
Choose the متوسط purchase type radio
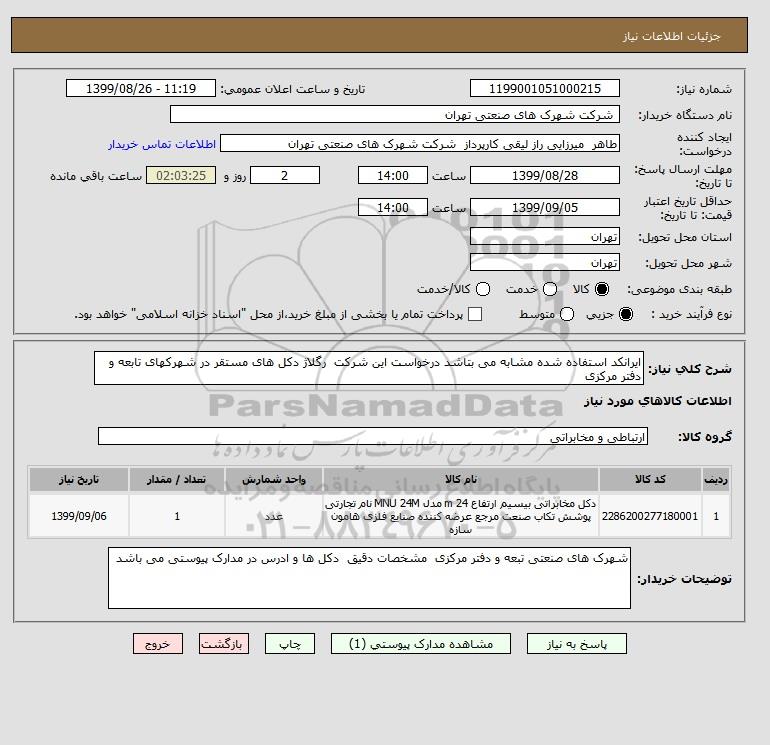[x=567, y=314]
